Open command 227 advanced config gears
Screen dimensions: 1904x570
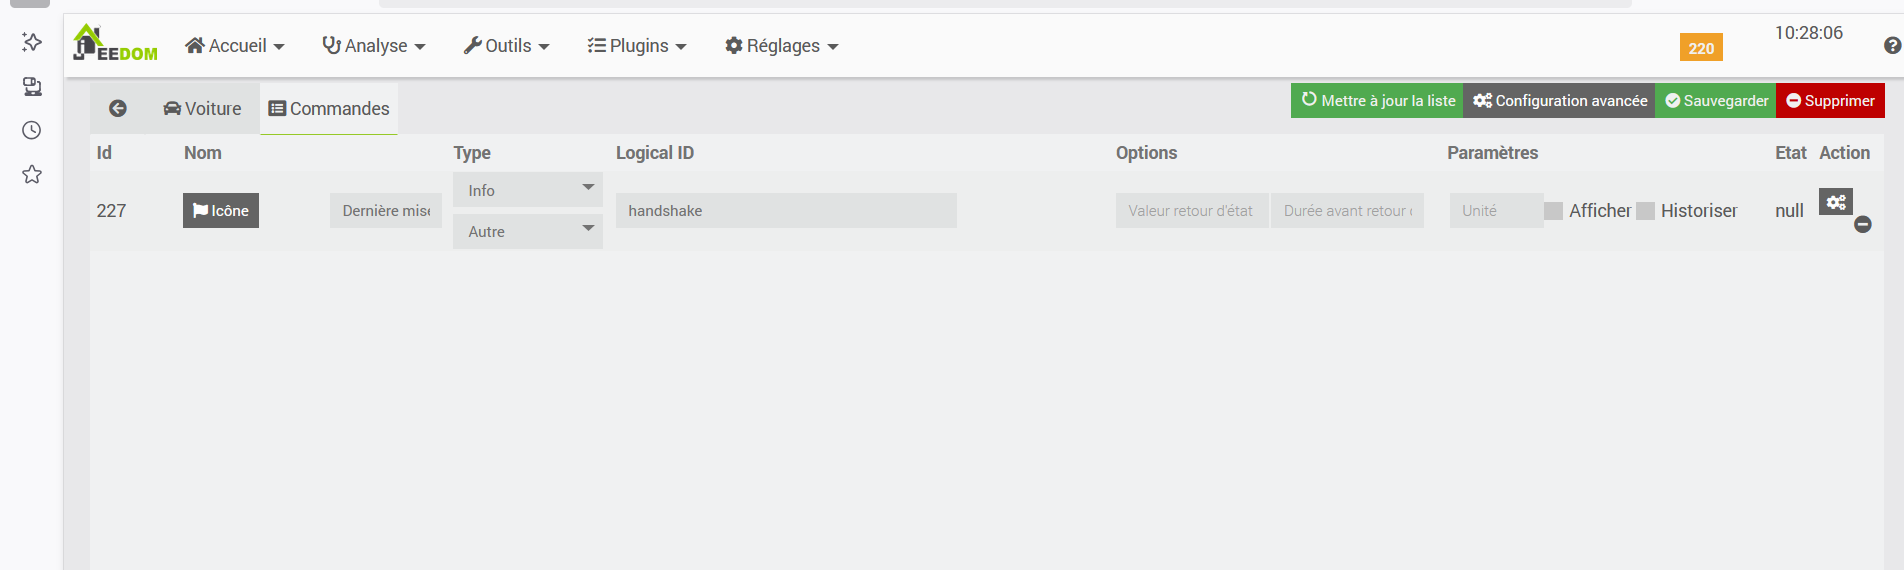[x=1836, y=202]
